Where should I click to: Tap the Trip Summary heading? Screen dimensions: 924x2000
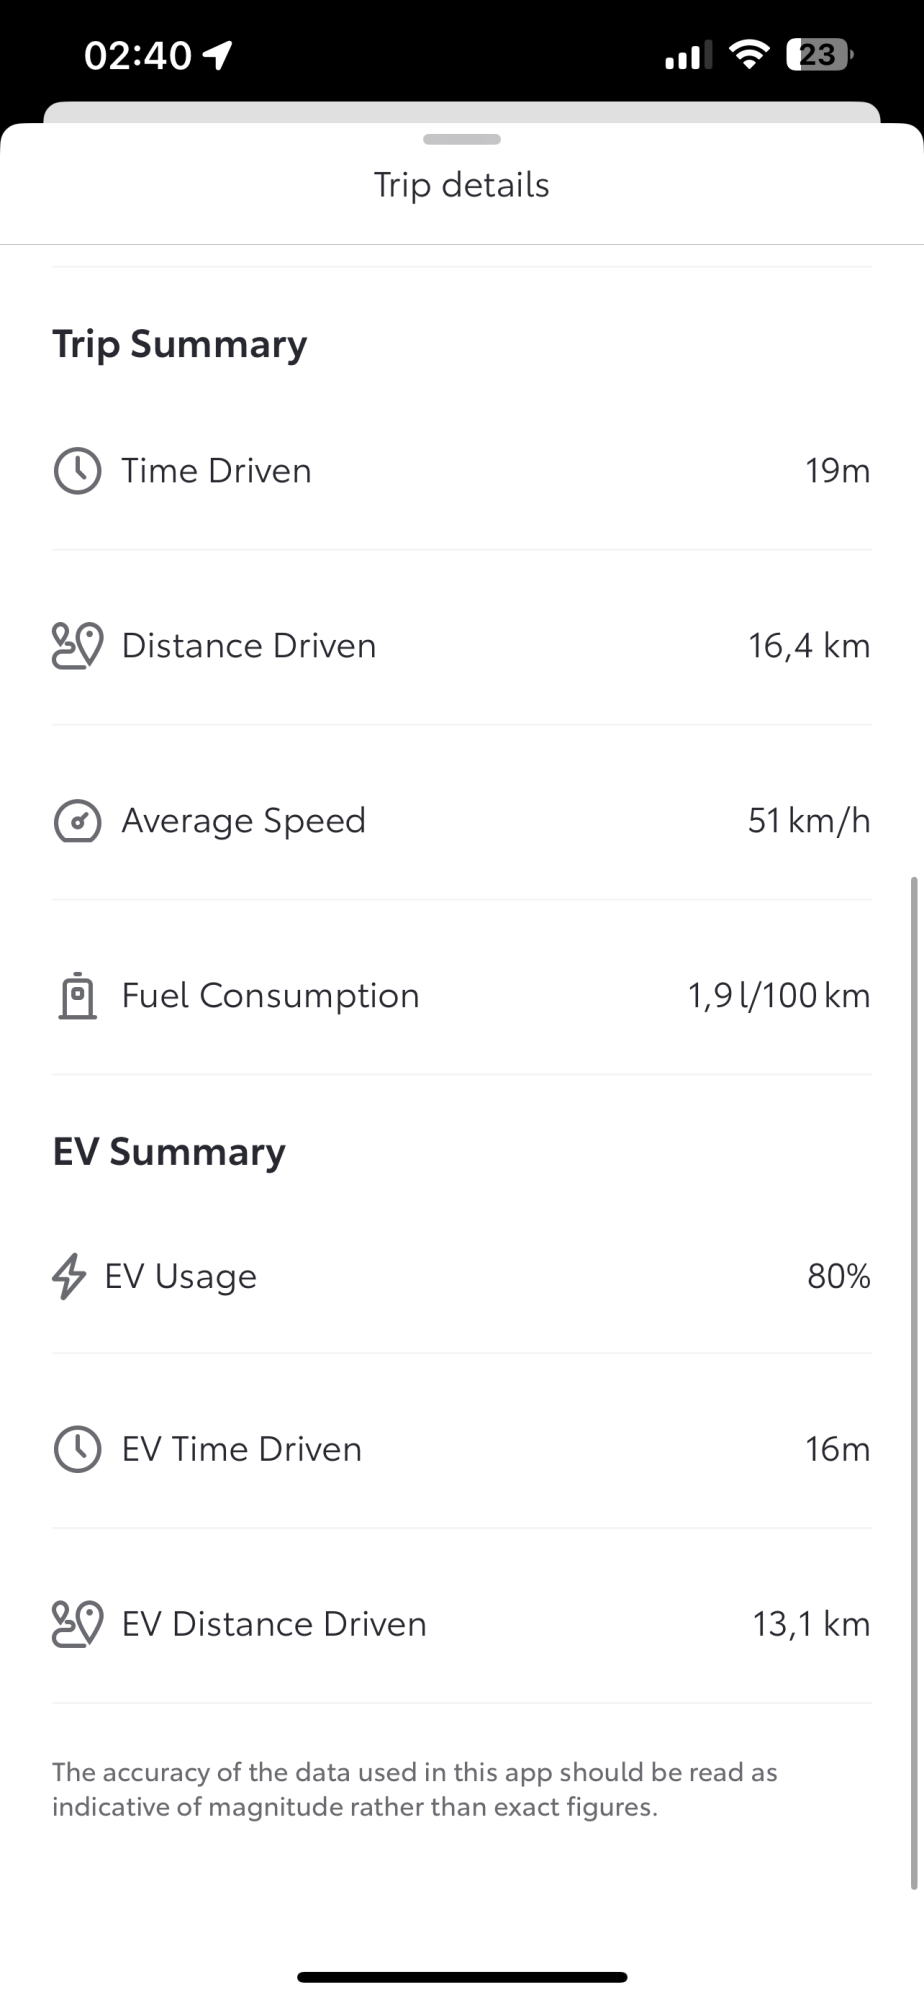[180, 344]
